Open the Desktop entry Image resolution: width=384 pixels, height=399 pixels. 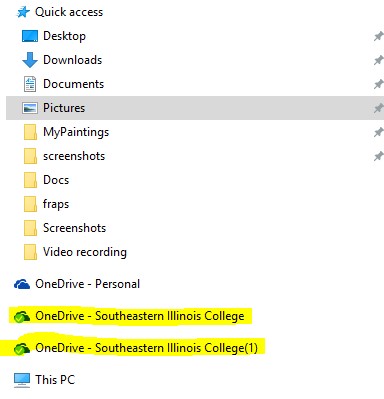64,36
